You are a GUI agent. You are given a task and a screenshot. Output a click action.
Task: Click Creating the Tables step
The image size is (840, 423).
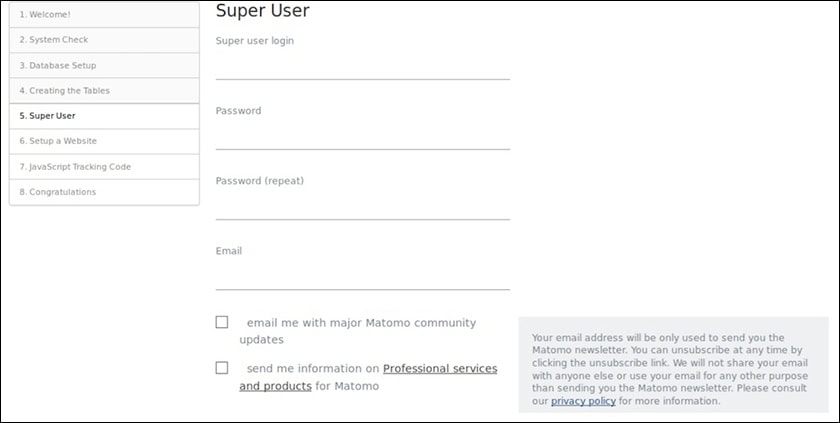point(104,91)
